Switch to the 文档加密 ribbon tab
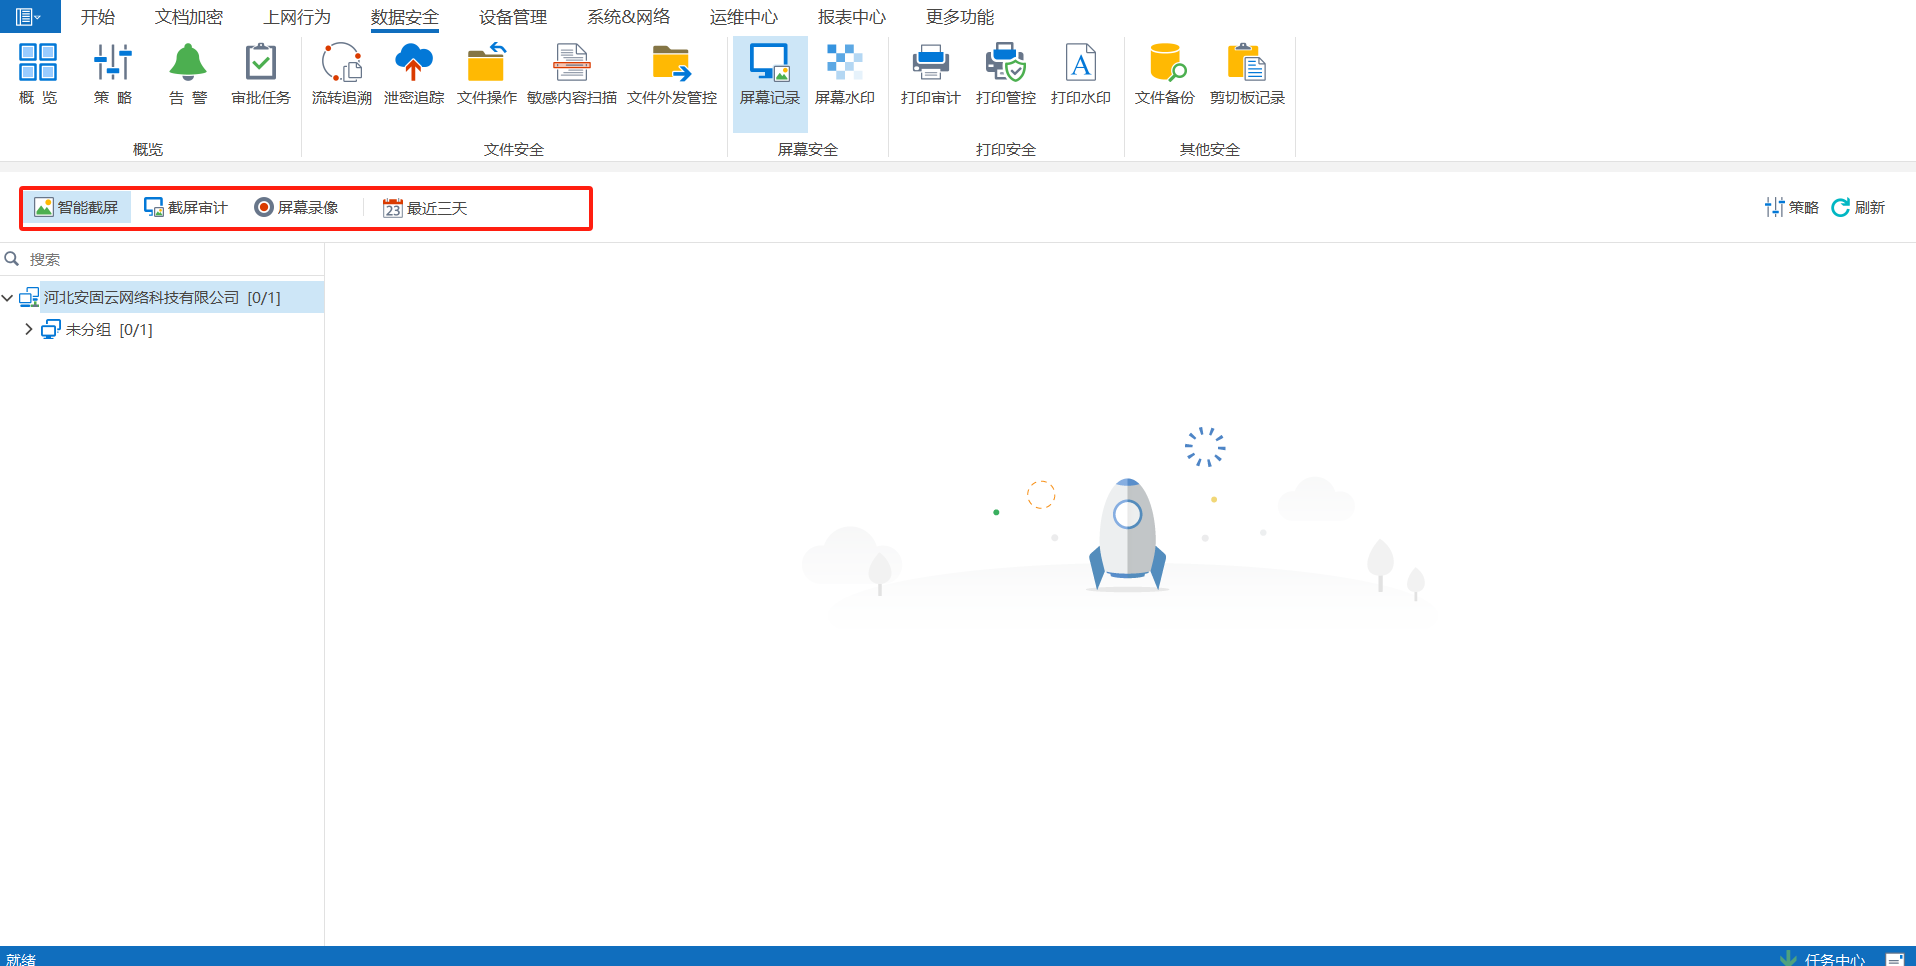The width and height of the screenshot is (1916, 966). pos(189,17)
